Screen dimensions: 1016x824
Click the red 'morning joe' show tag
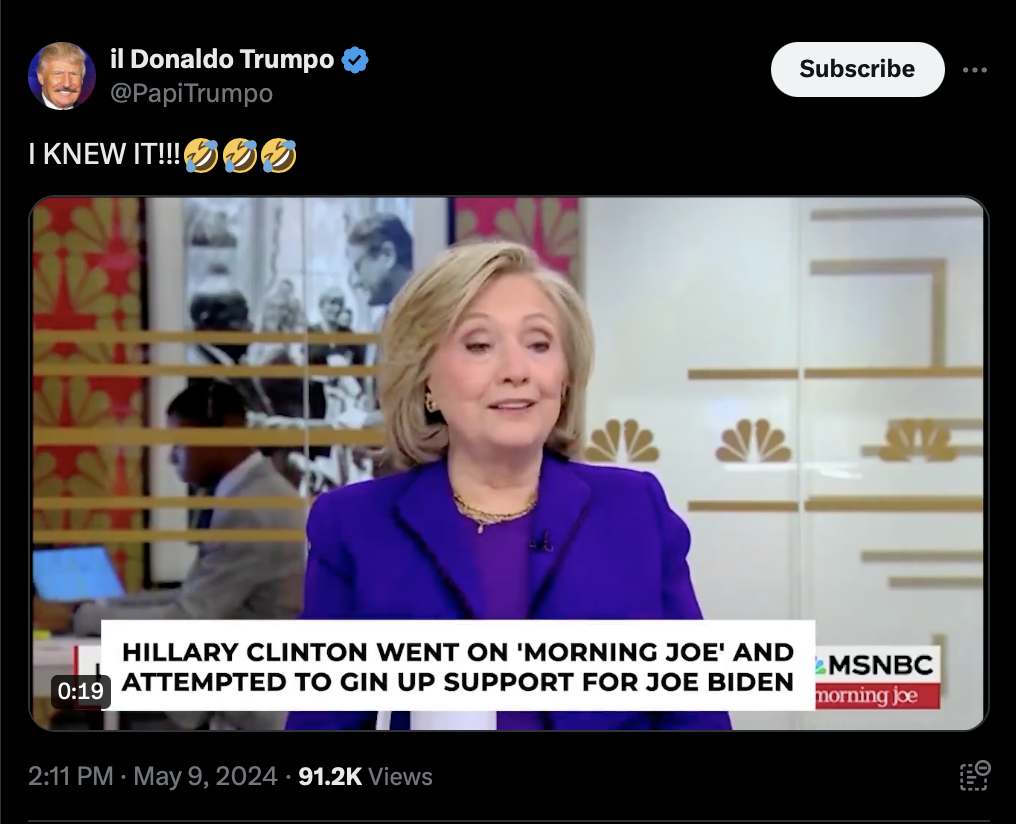tap(877, 696)
